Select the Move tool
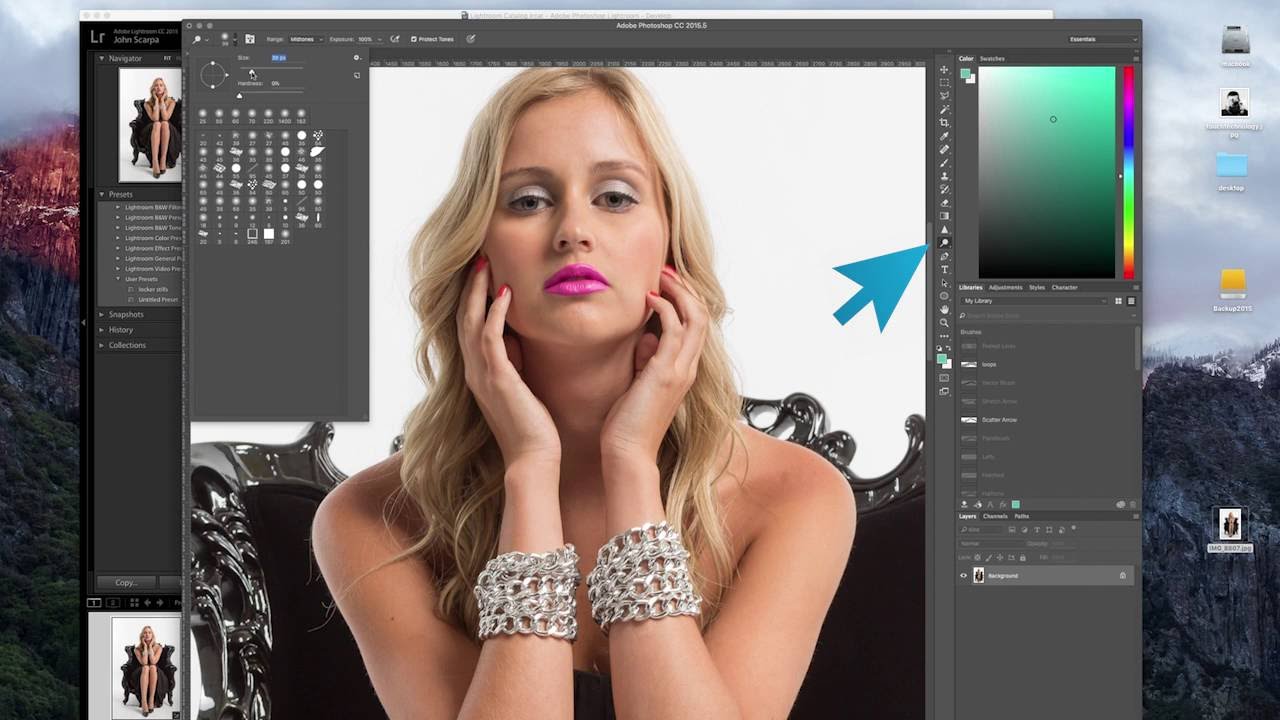Image resolution: width=1280 pixels, height=720 pixels. click(x=944, y=70)
